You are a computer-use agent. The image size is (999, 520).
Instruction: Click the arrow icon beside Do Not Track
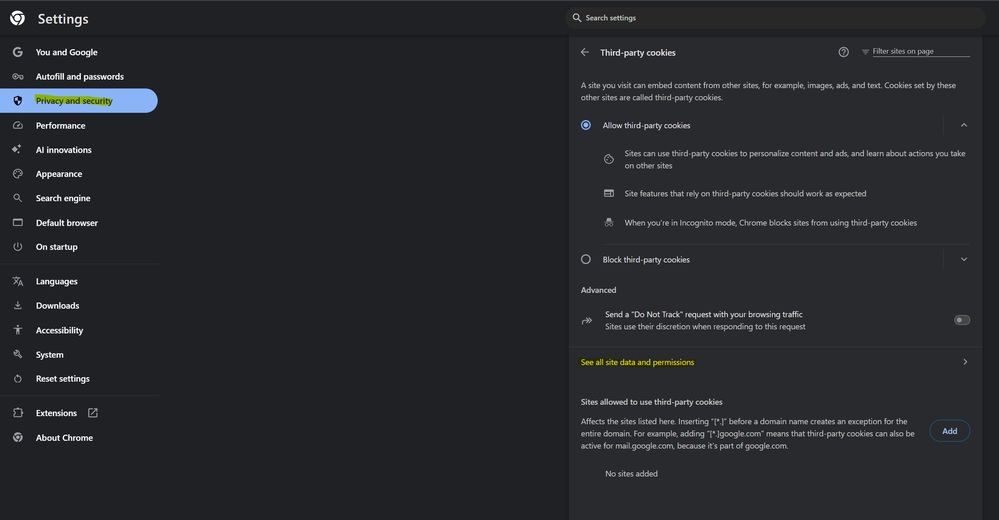click(x=587, y=321)
